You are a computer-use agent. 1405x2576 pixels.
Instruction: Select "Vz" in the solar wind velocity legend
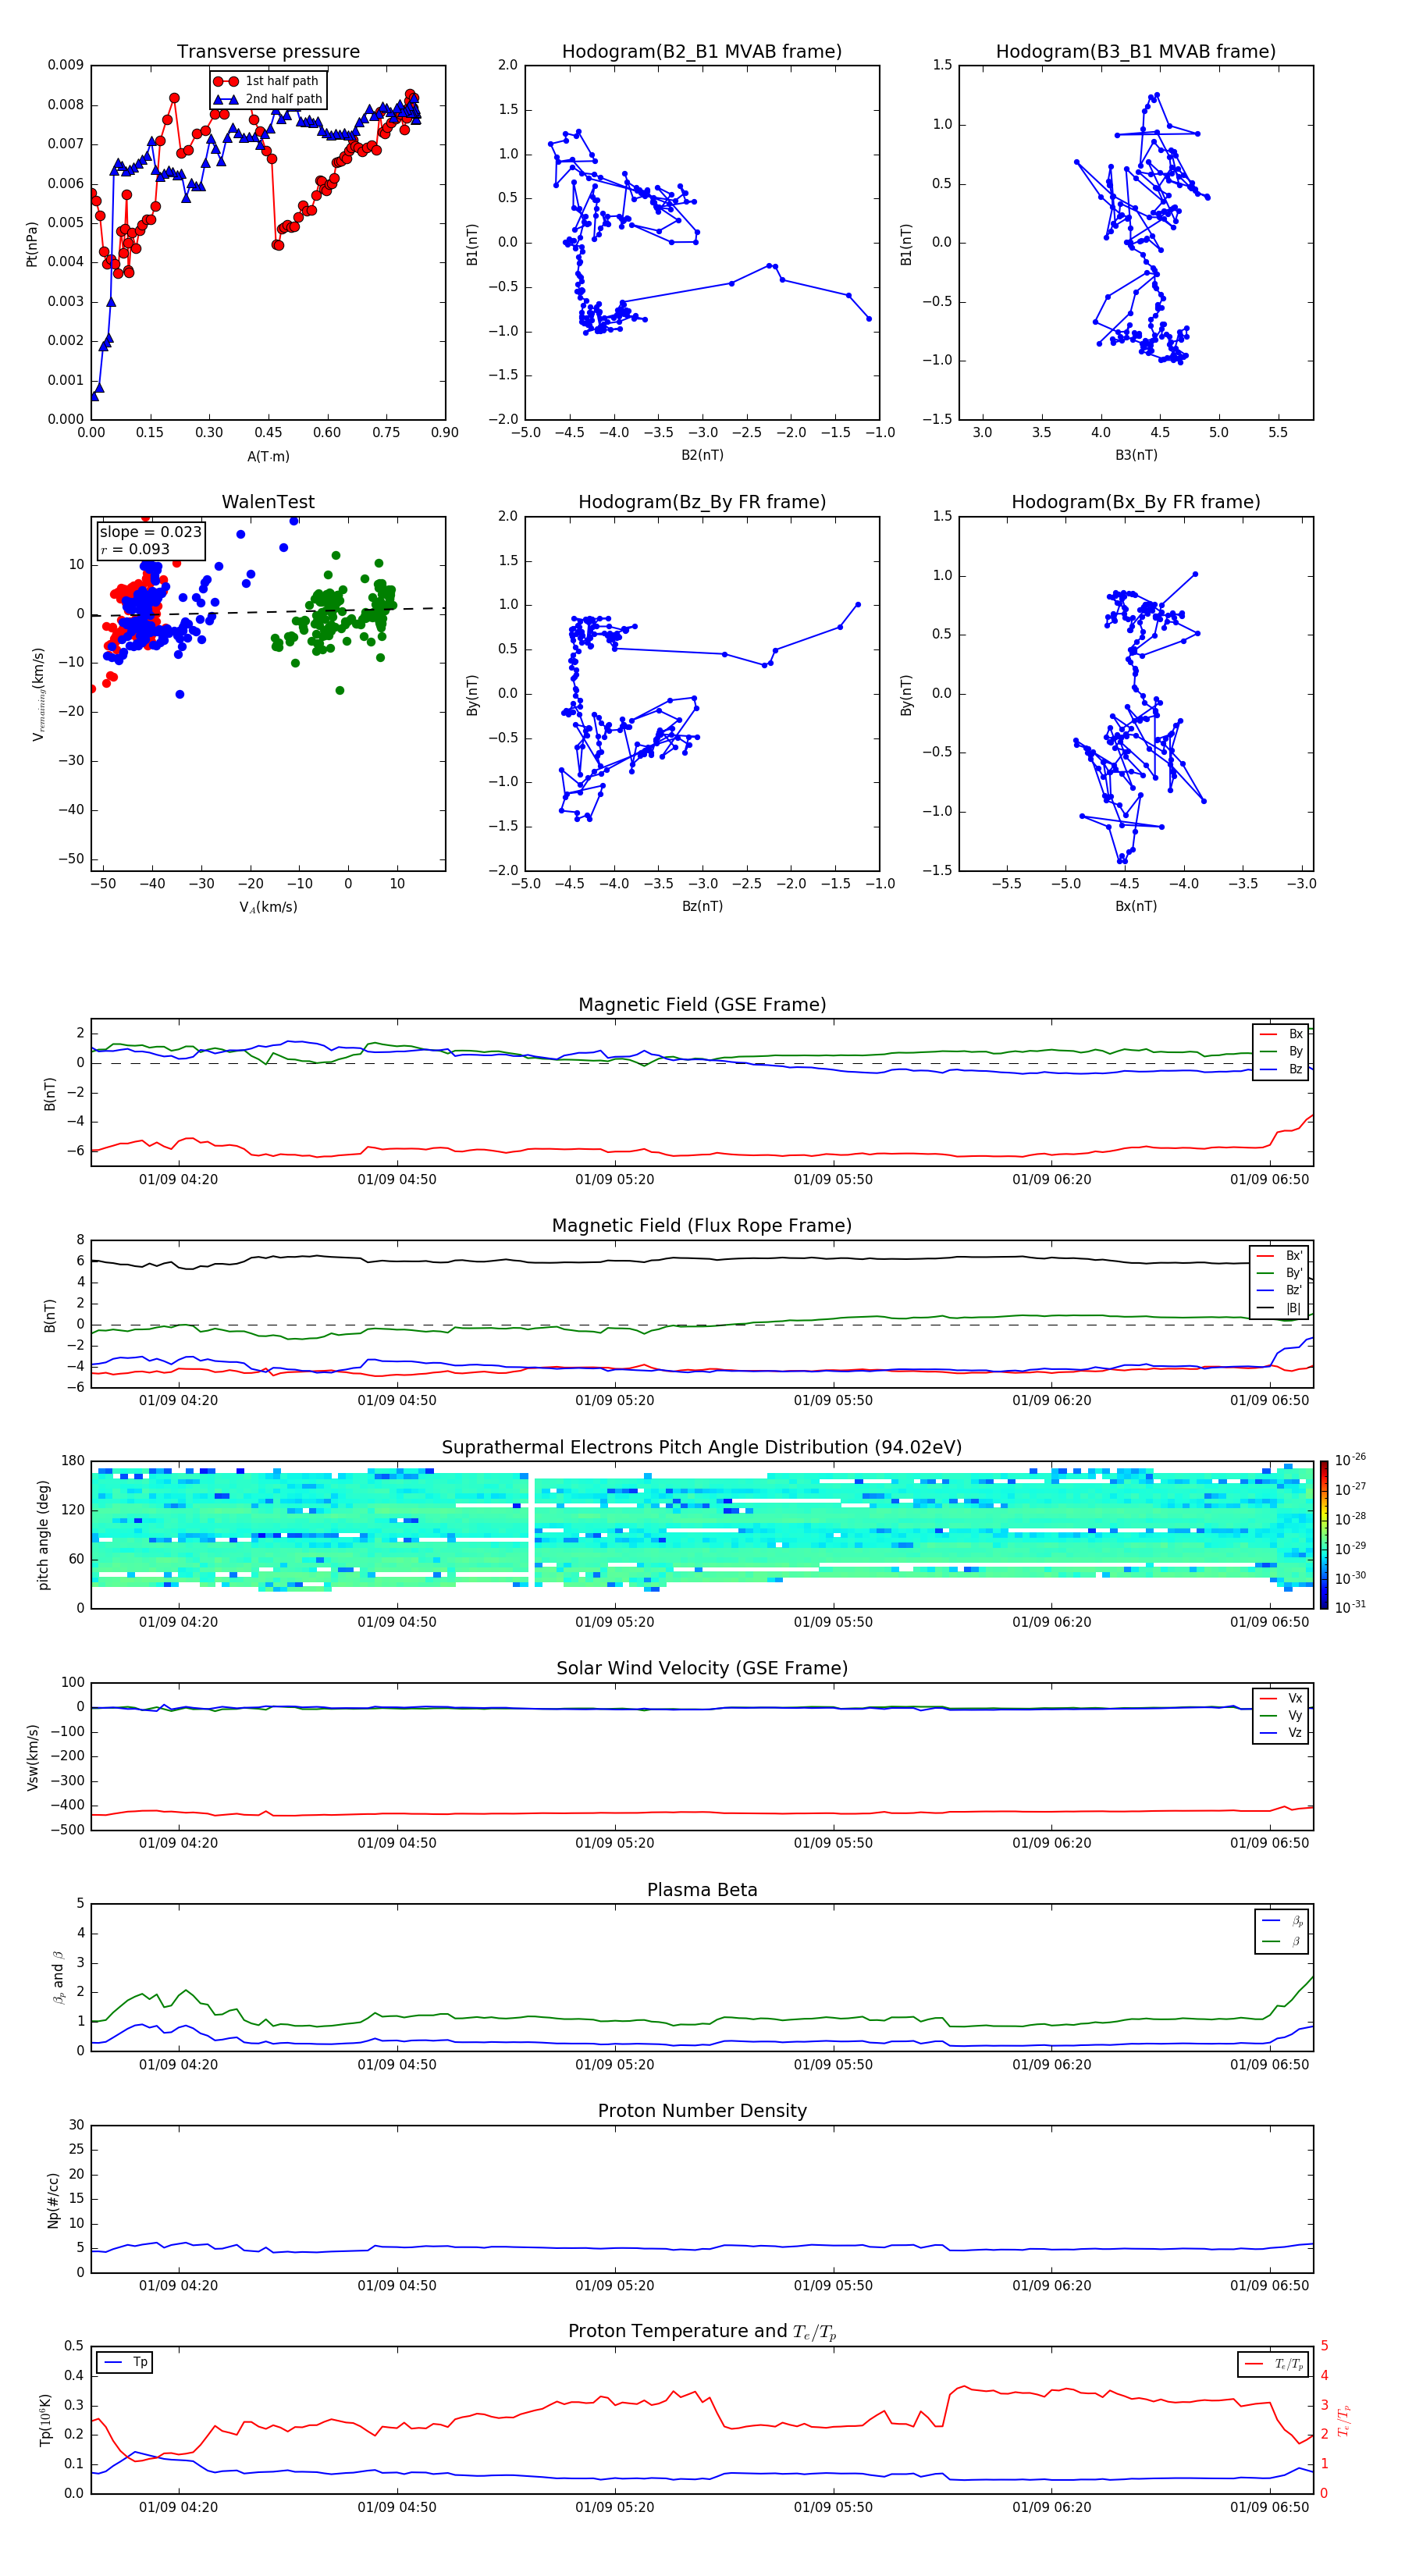(x=1281, y=1732)
